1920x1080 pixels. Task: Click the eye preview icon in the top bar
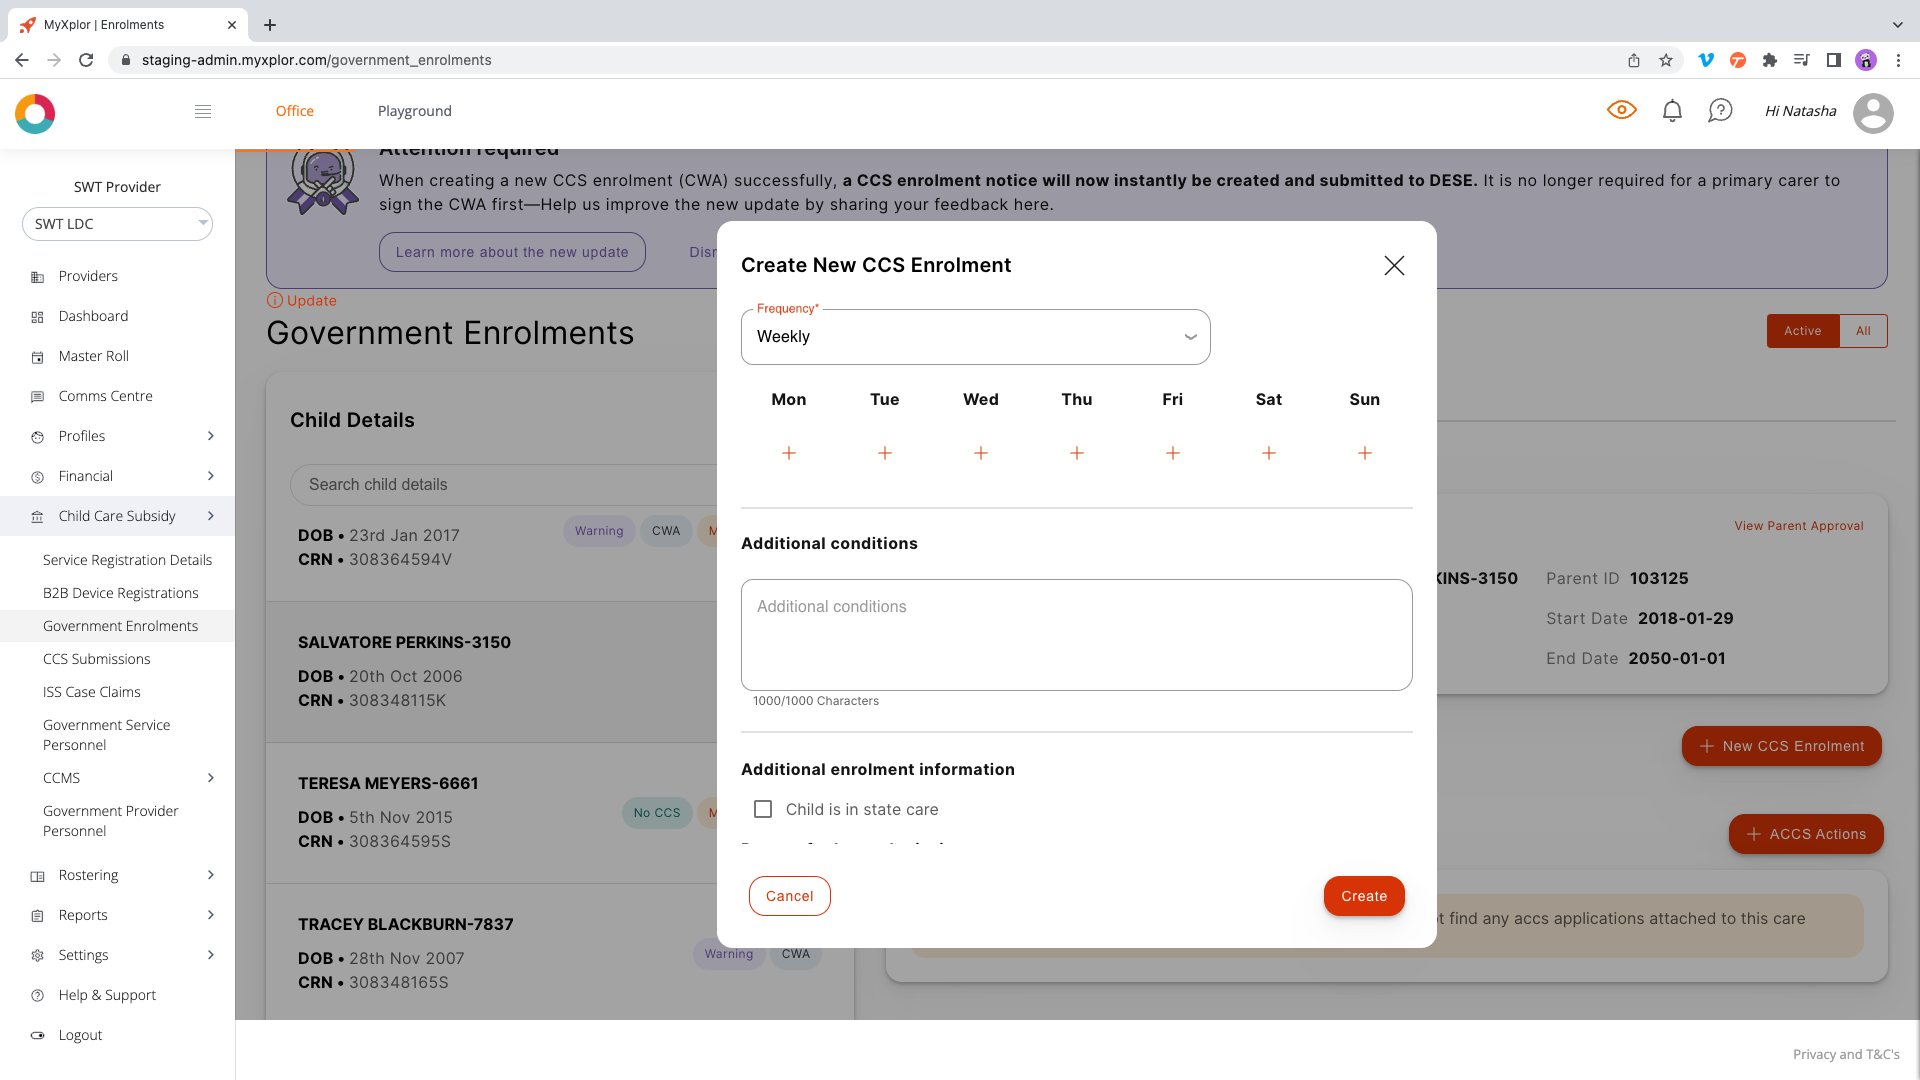[x=1622, y=110]
